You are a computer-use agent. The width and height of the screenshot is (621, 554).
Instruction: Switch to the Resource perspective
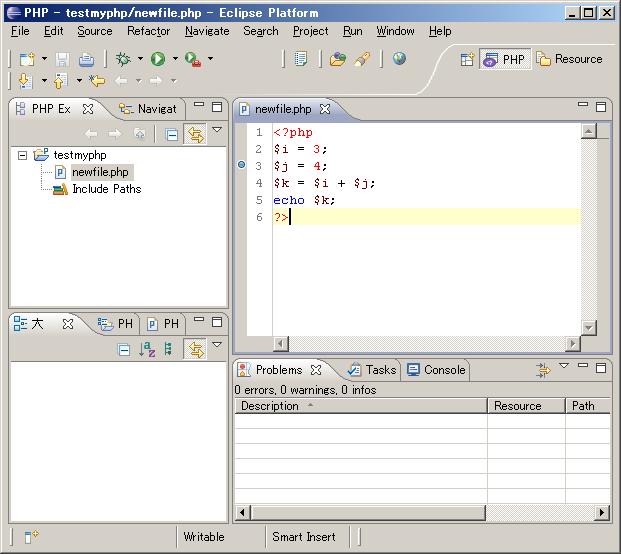[569, 59]
